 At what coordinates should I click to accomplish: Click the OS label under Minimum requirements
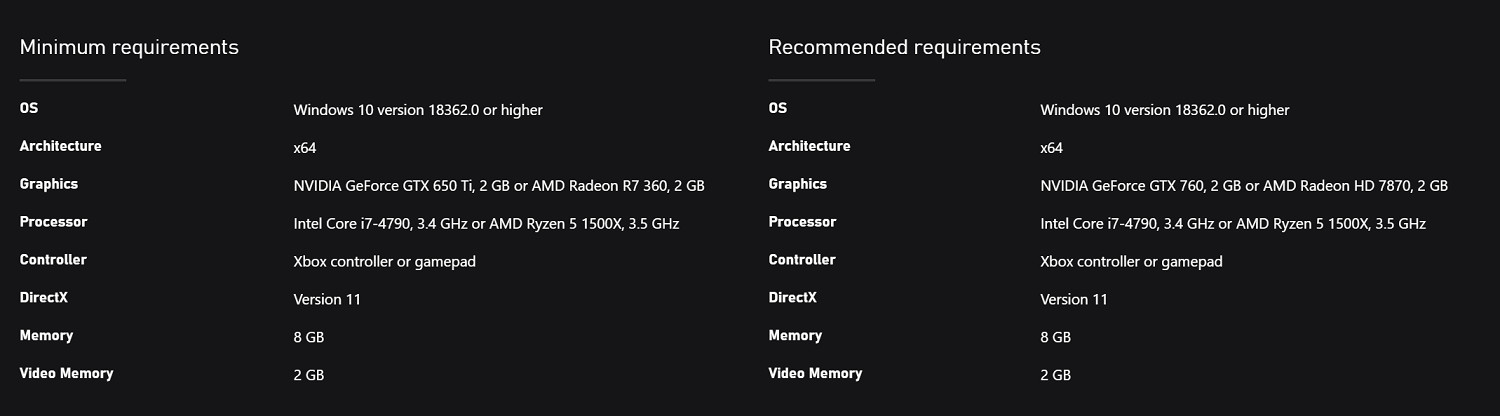coord(29,108)
